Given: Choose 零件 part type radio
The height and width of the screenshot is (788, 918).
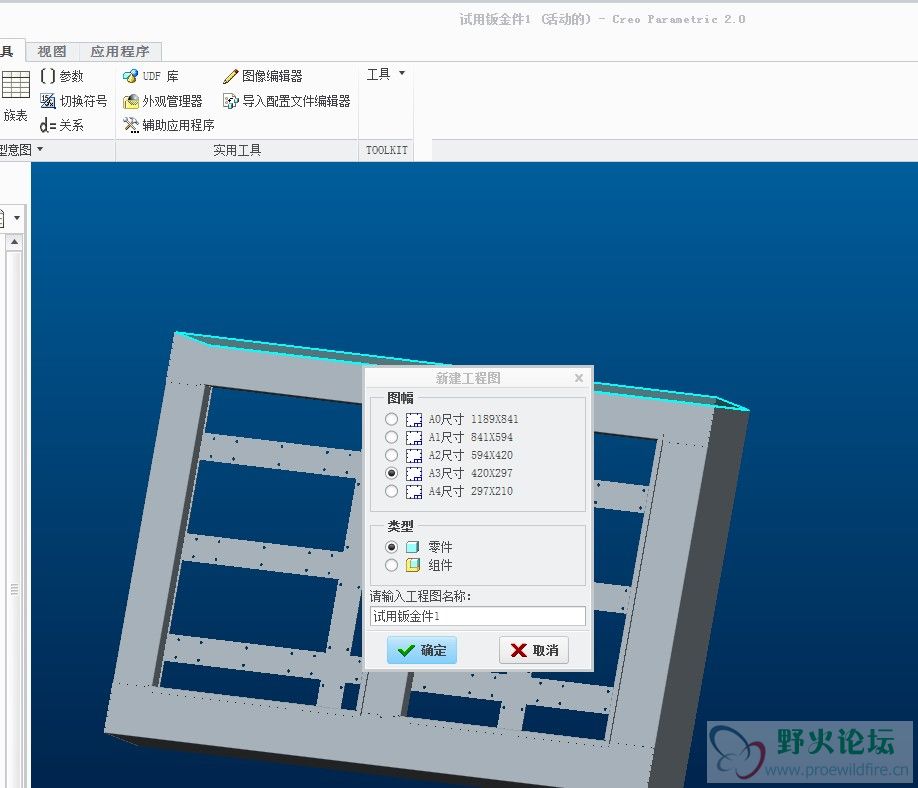Looking at the screenshot, I should coord(391,547).
